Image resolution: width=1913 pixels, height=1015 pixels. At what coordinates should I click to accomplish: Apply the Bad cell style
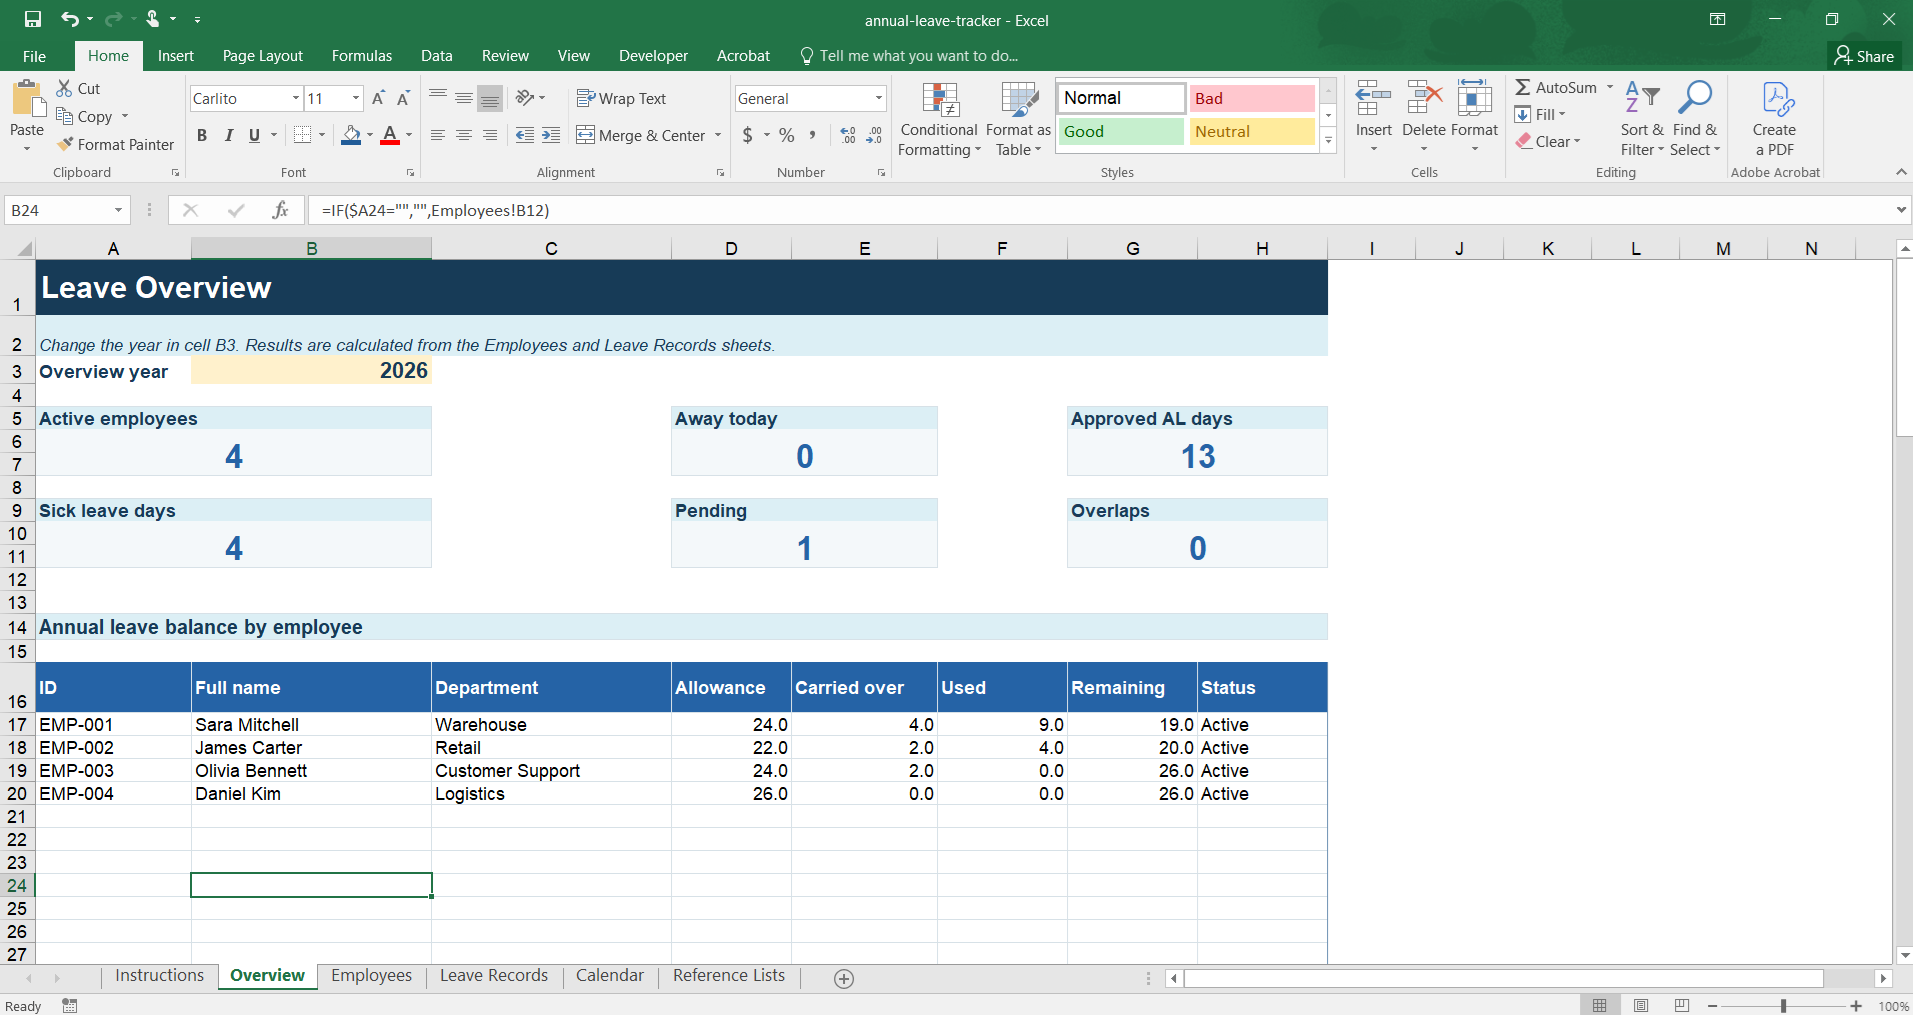[1252, 98]
